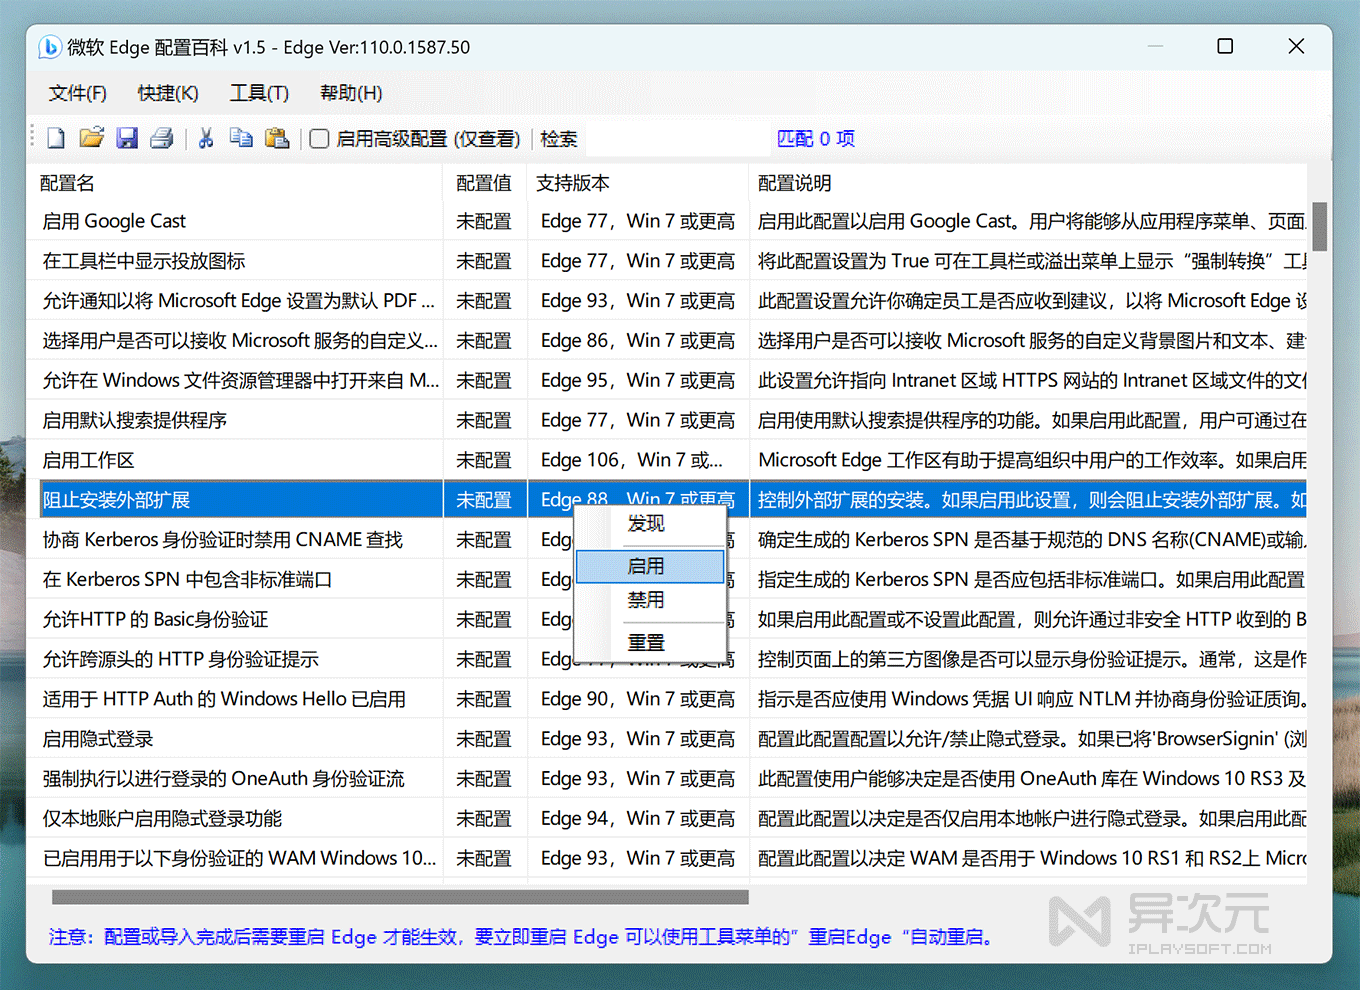
Task: Click the Save floppy disk icon
Action: [x=127, y=138]
